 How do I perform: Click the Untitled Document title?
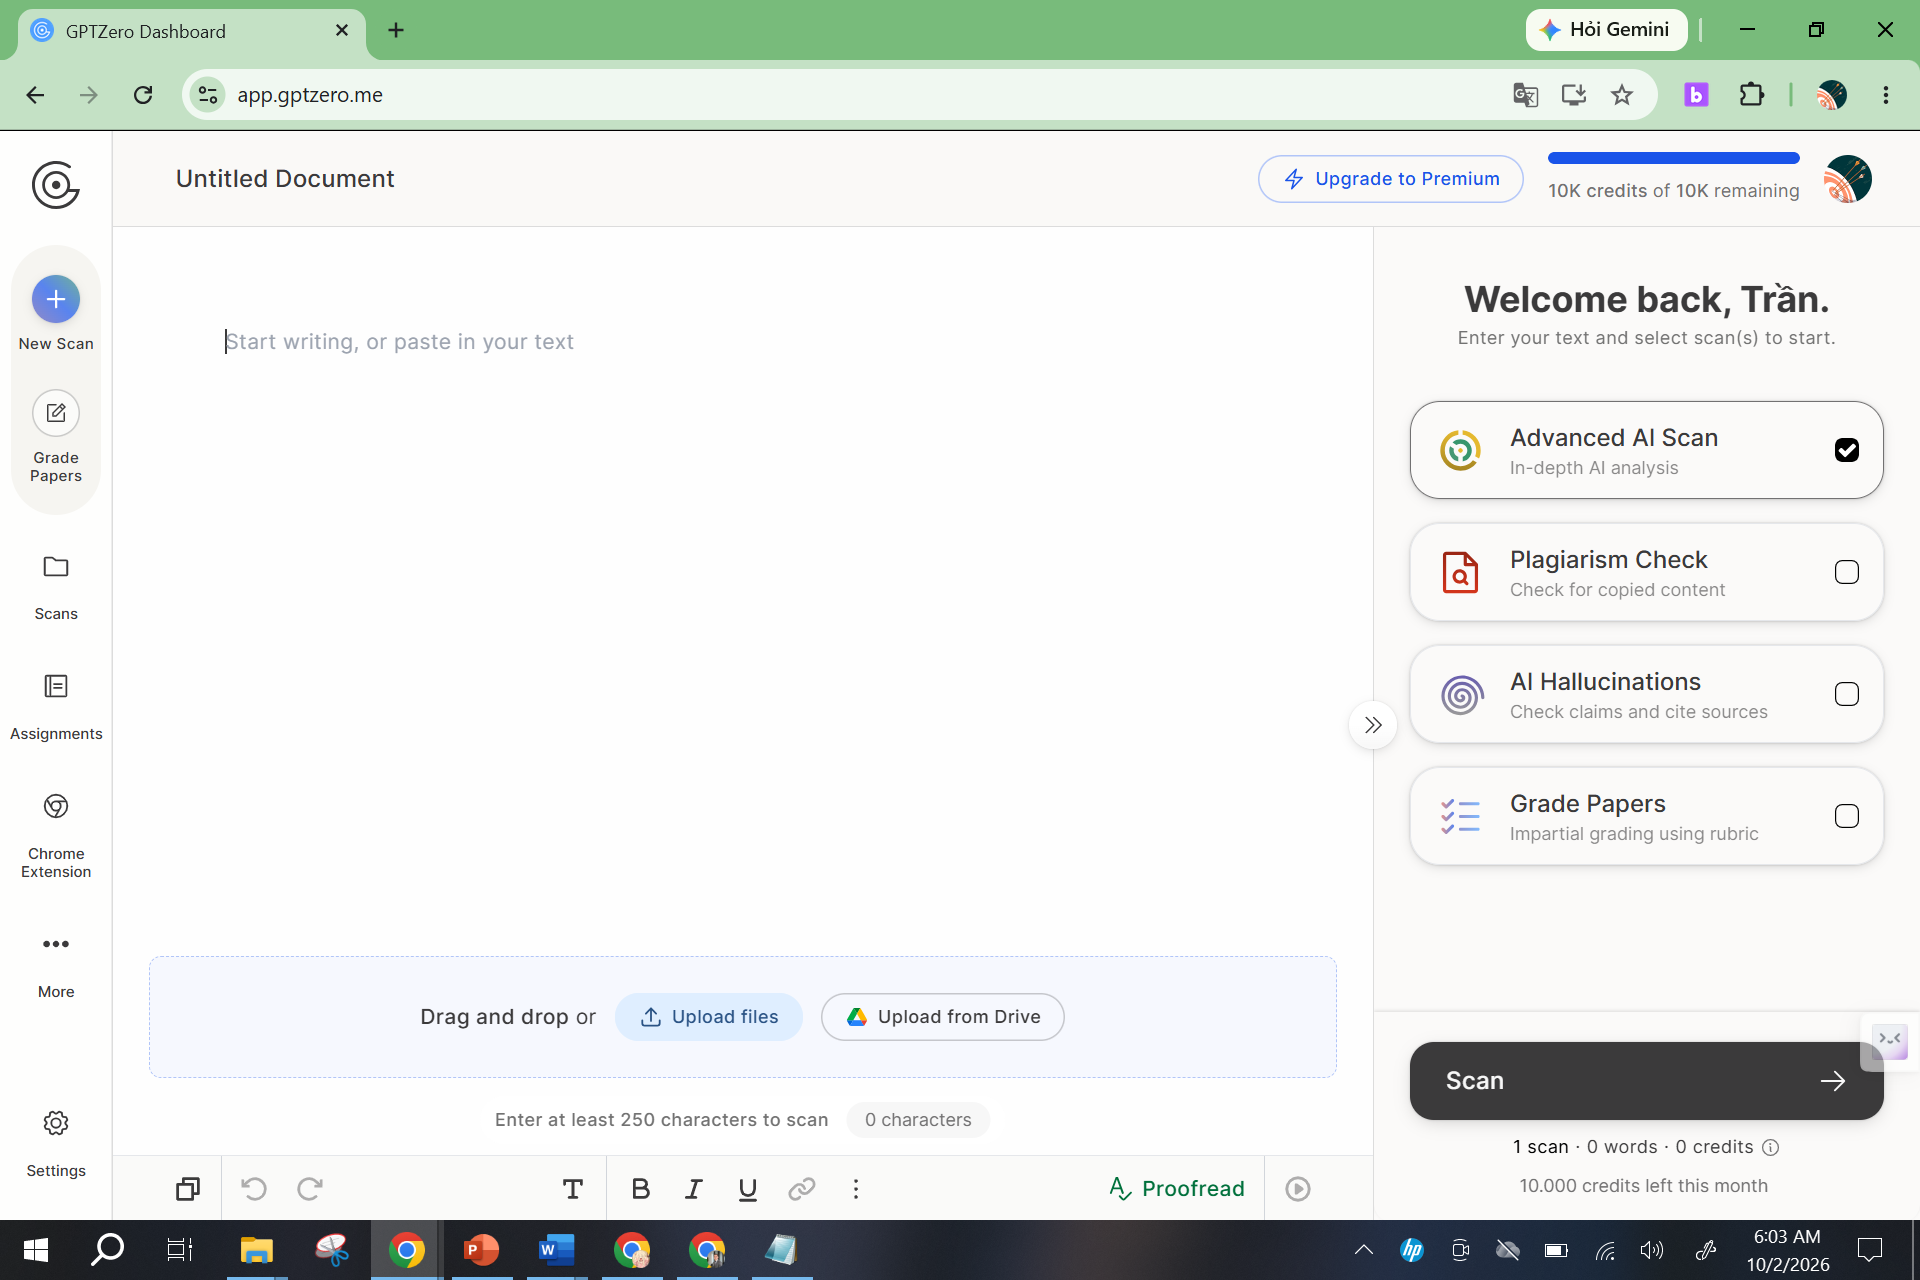point(285,179)
